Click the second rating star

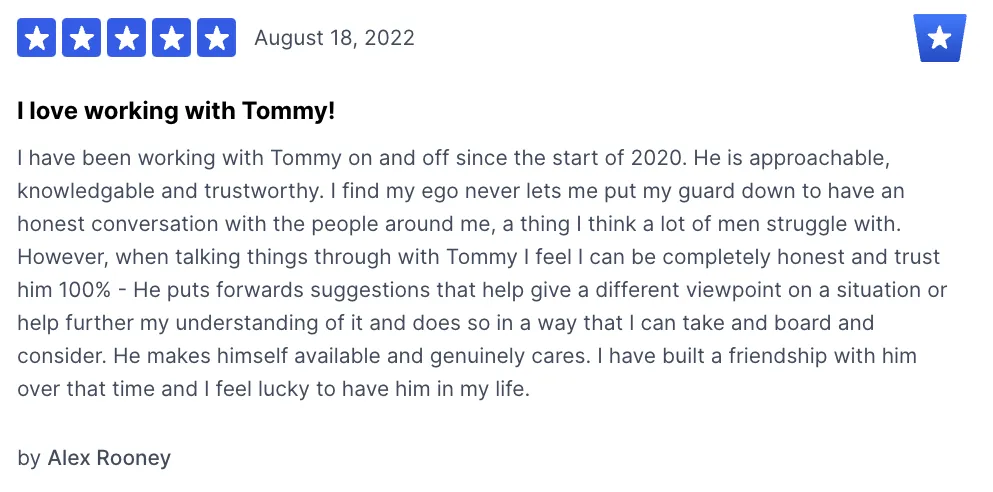click(81, 37)
